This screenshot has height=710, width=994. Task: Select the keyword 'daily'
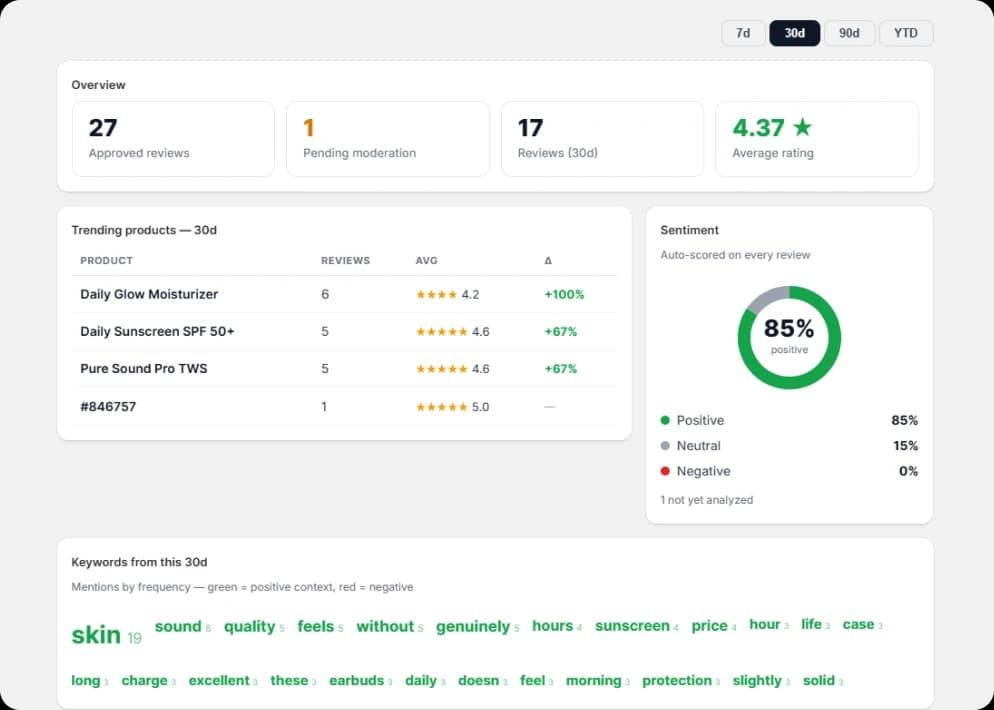pos(421,681)
